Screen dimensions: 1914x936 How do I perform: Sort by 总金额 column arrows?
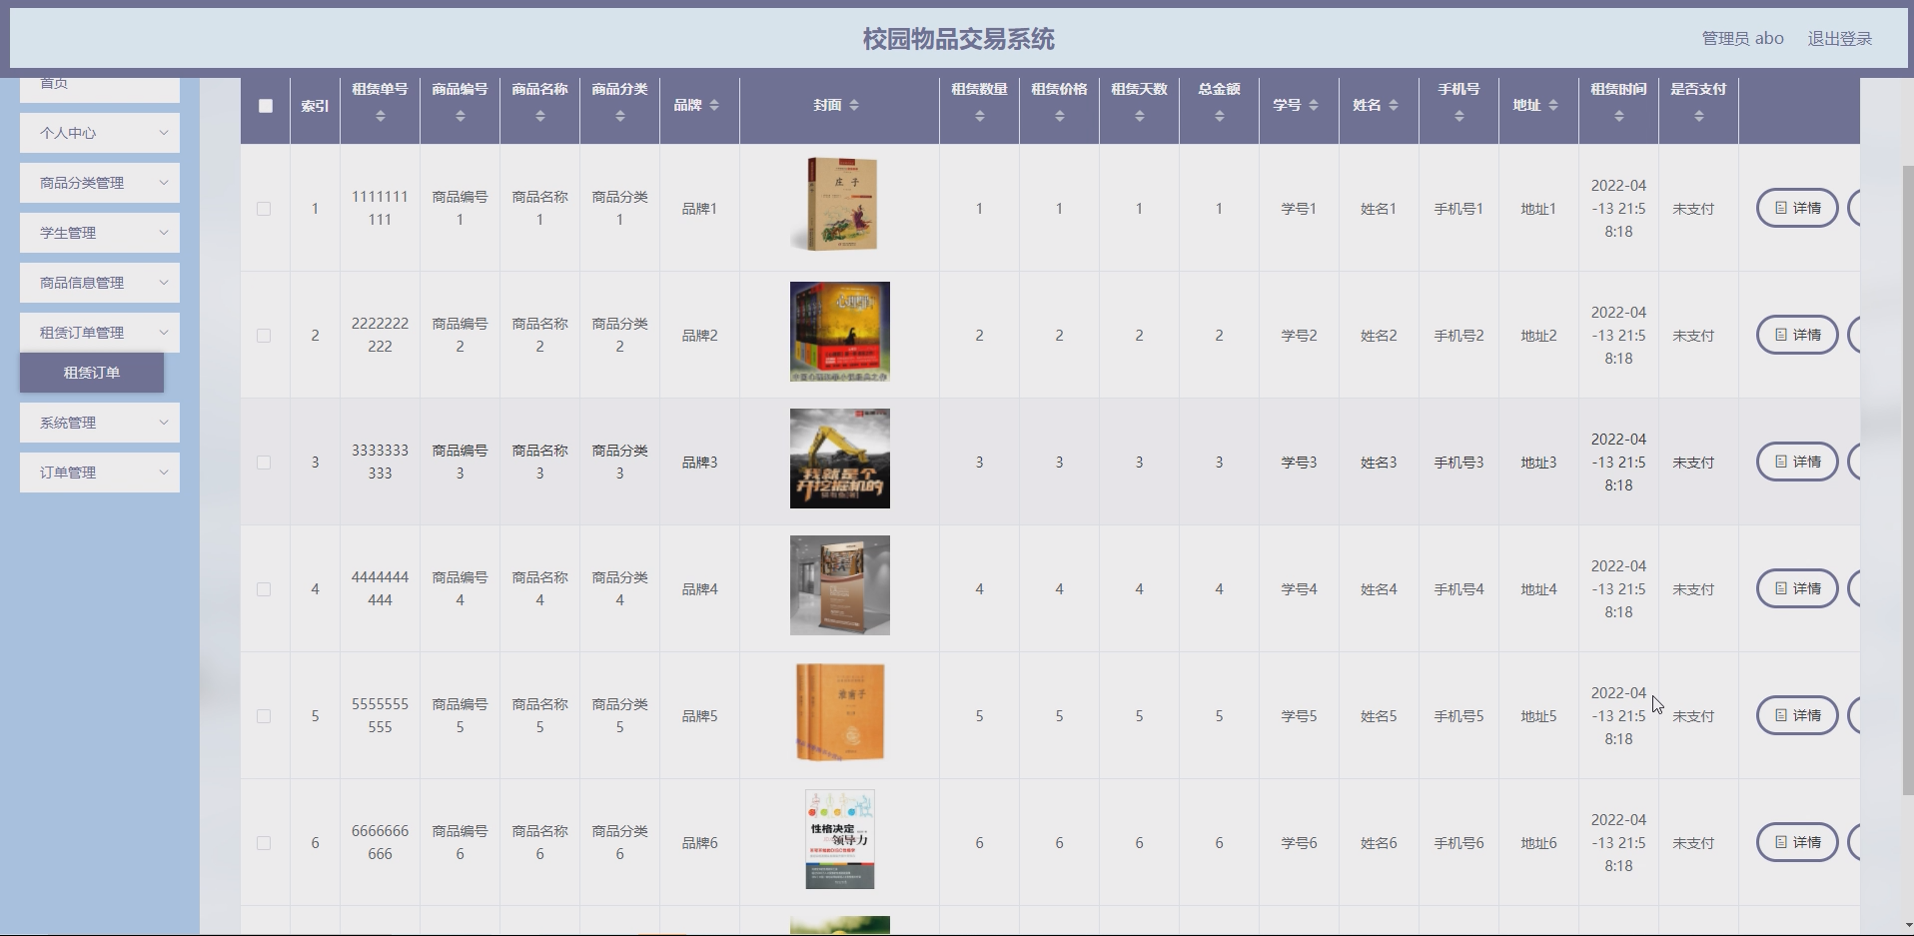pos(1220,116)
